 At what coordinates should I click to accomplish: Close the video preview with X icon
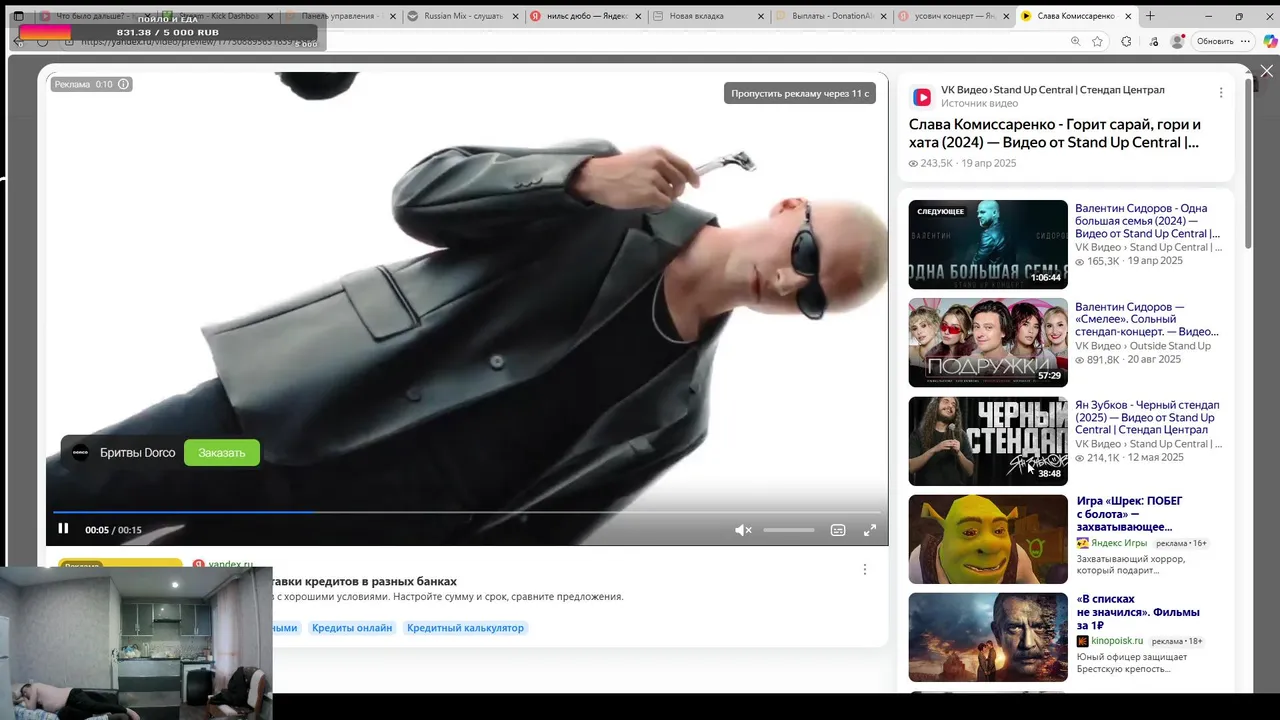coord(1266,71)
